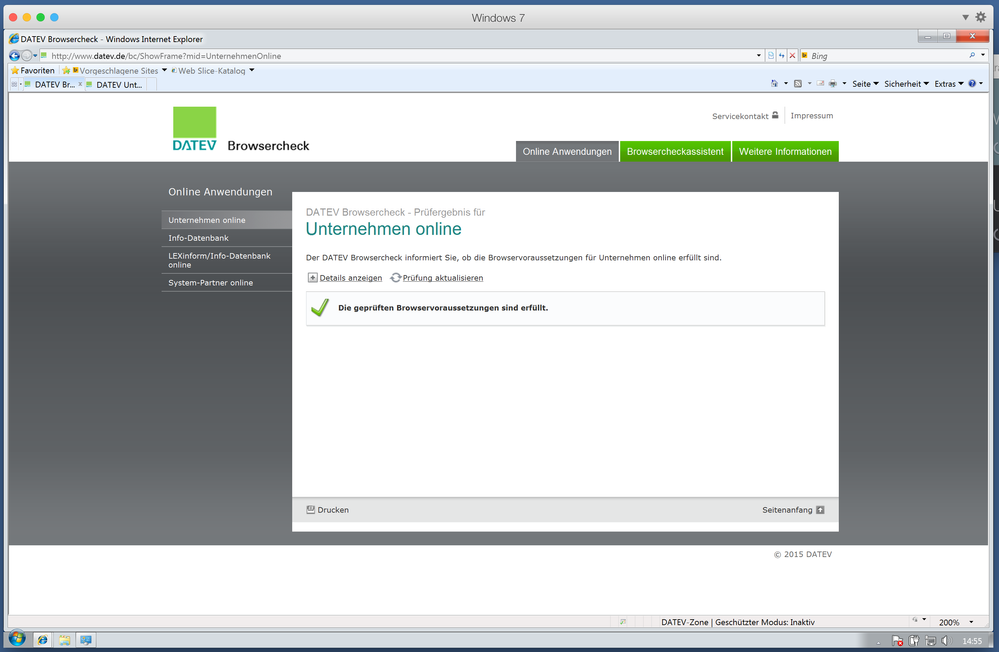The image size is (999, 652).
Task: Click the Drucken printer icon
Action: [311, 510]
